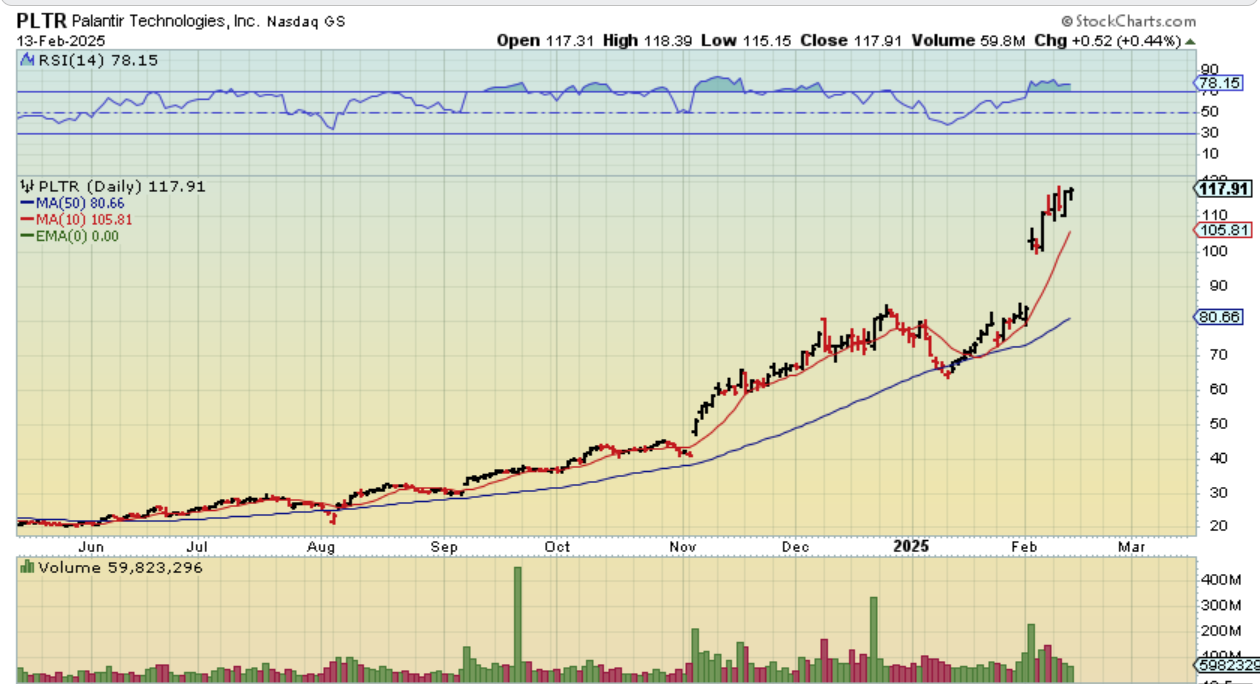Click the EMA(0) 0.00 legend entry
The width and height of the screenshot is (1260, 684).
pos(77,236)
